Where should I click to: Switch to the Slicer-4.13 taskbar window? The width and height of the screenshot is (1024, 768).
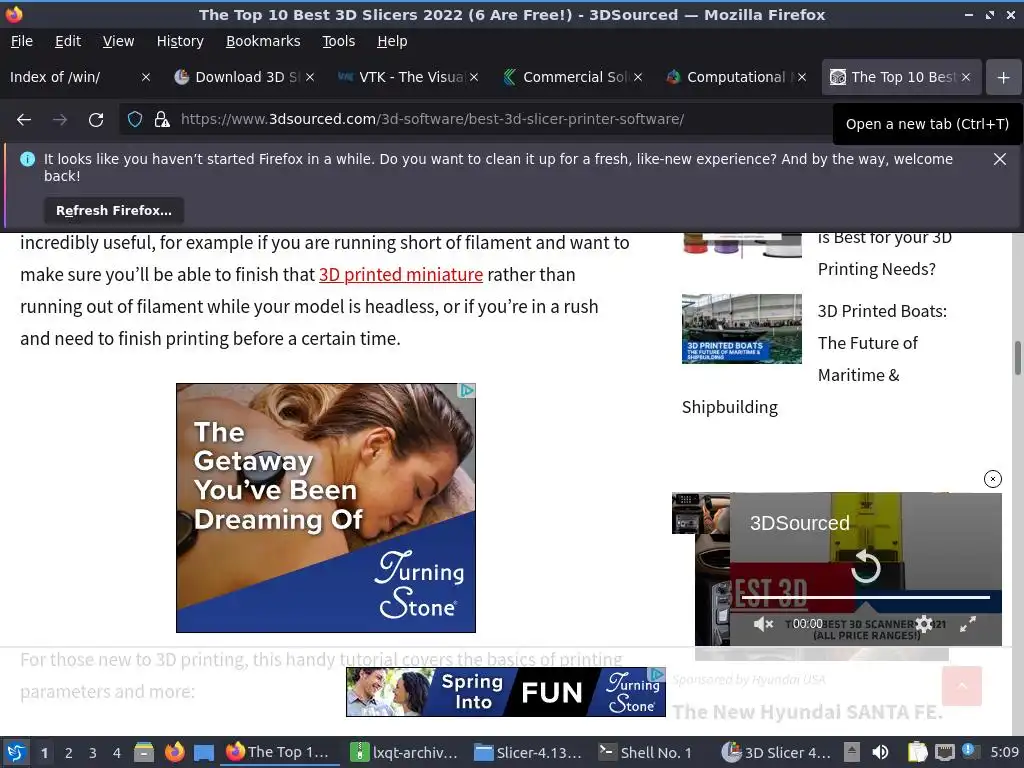[x=528, y=752]
